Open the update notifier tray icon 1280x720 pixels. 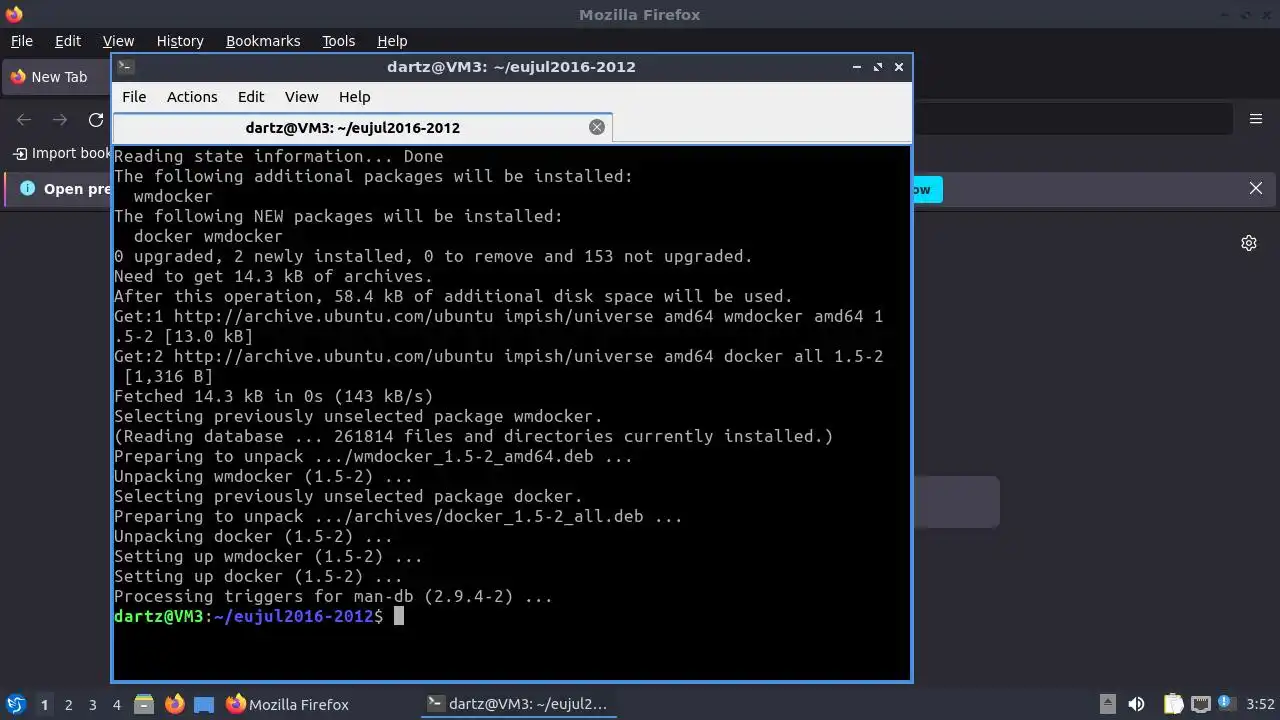1227,704
